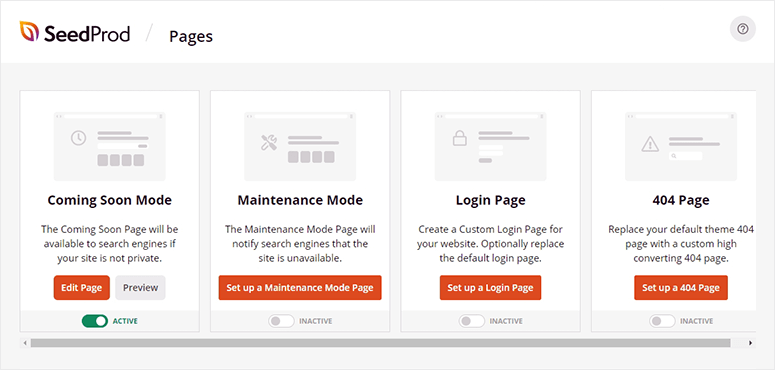
Task: Click the 404 Page warning thumbnail
Action: 681,146
